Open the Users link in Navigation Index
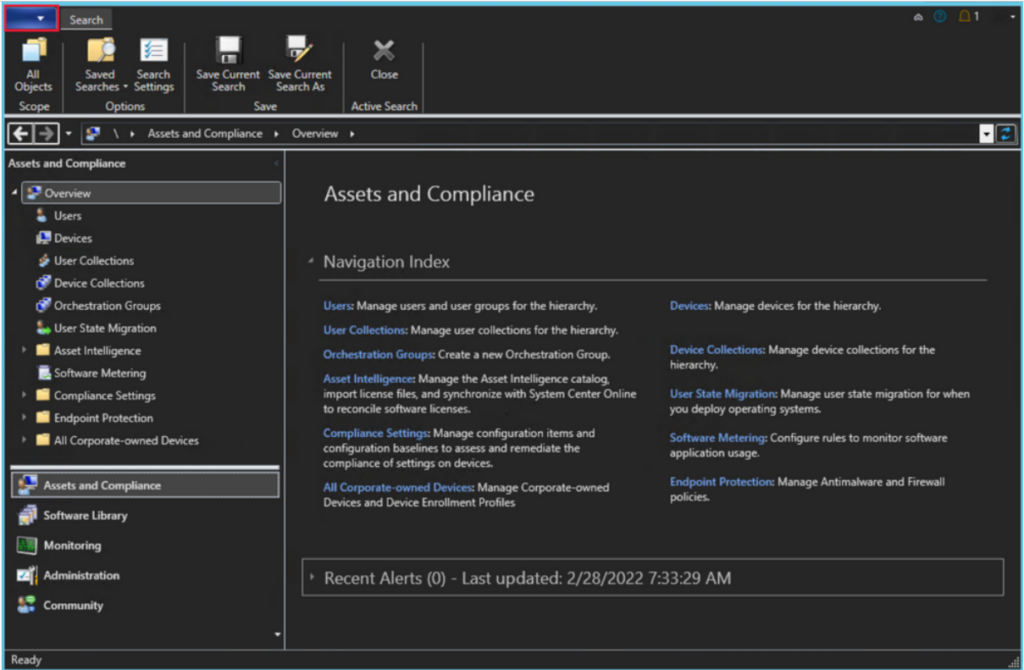The width and height of the screenshot is (1024, 670). coord(338,306)
